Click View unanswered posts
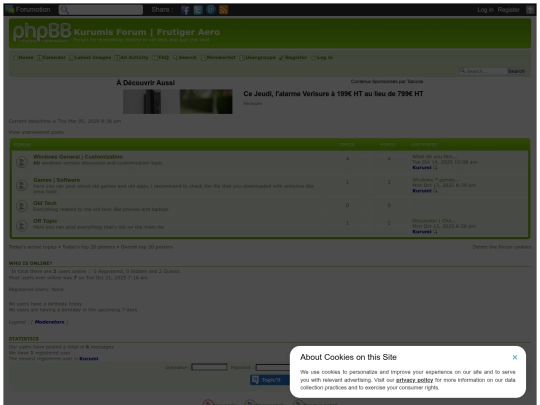The image size is (540, 405). click(x=36, y=132)
